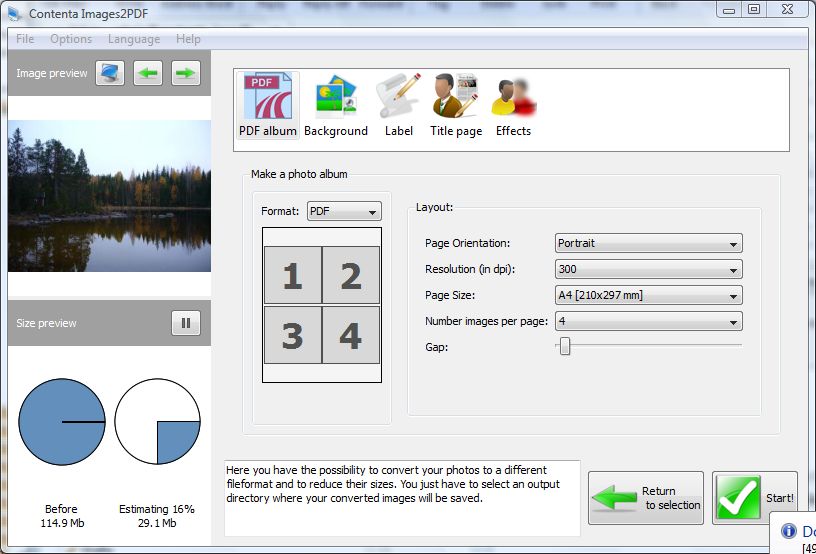Click the Start! button
816x554 pixels.
(755, 498)
